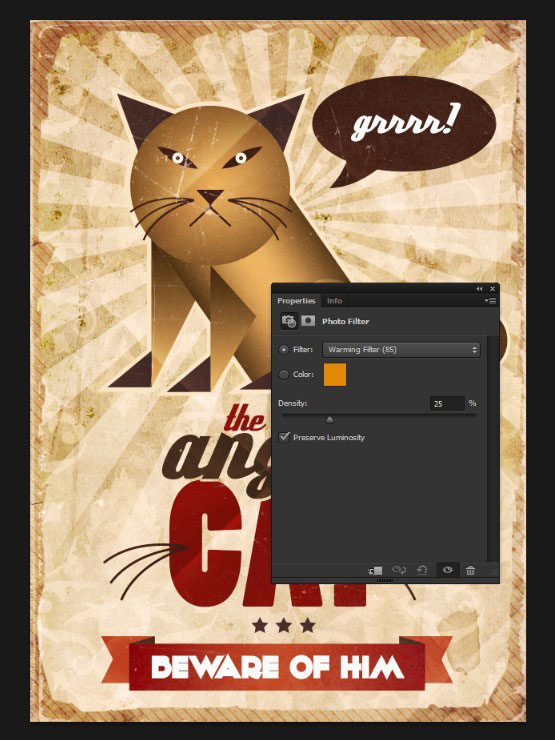The image size is (555, 740).
Task: Open the Warming Filter (85) dropdown
Action: (401, 350)
